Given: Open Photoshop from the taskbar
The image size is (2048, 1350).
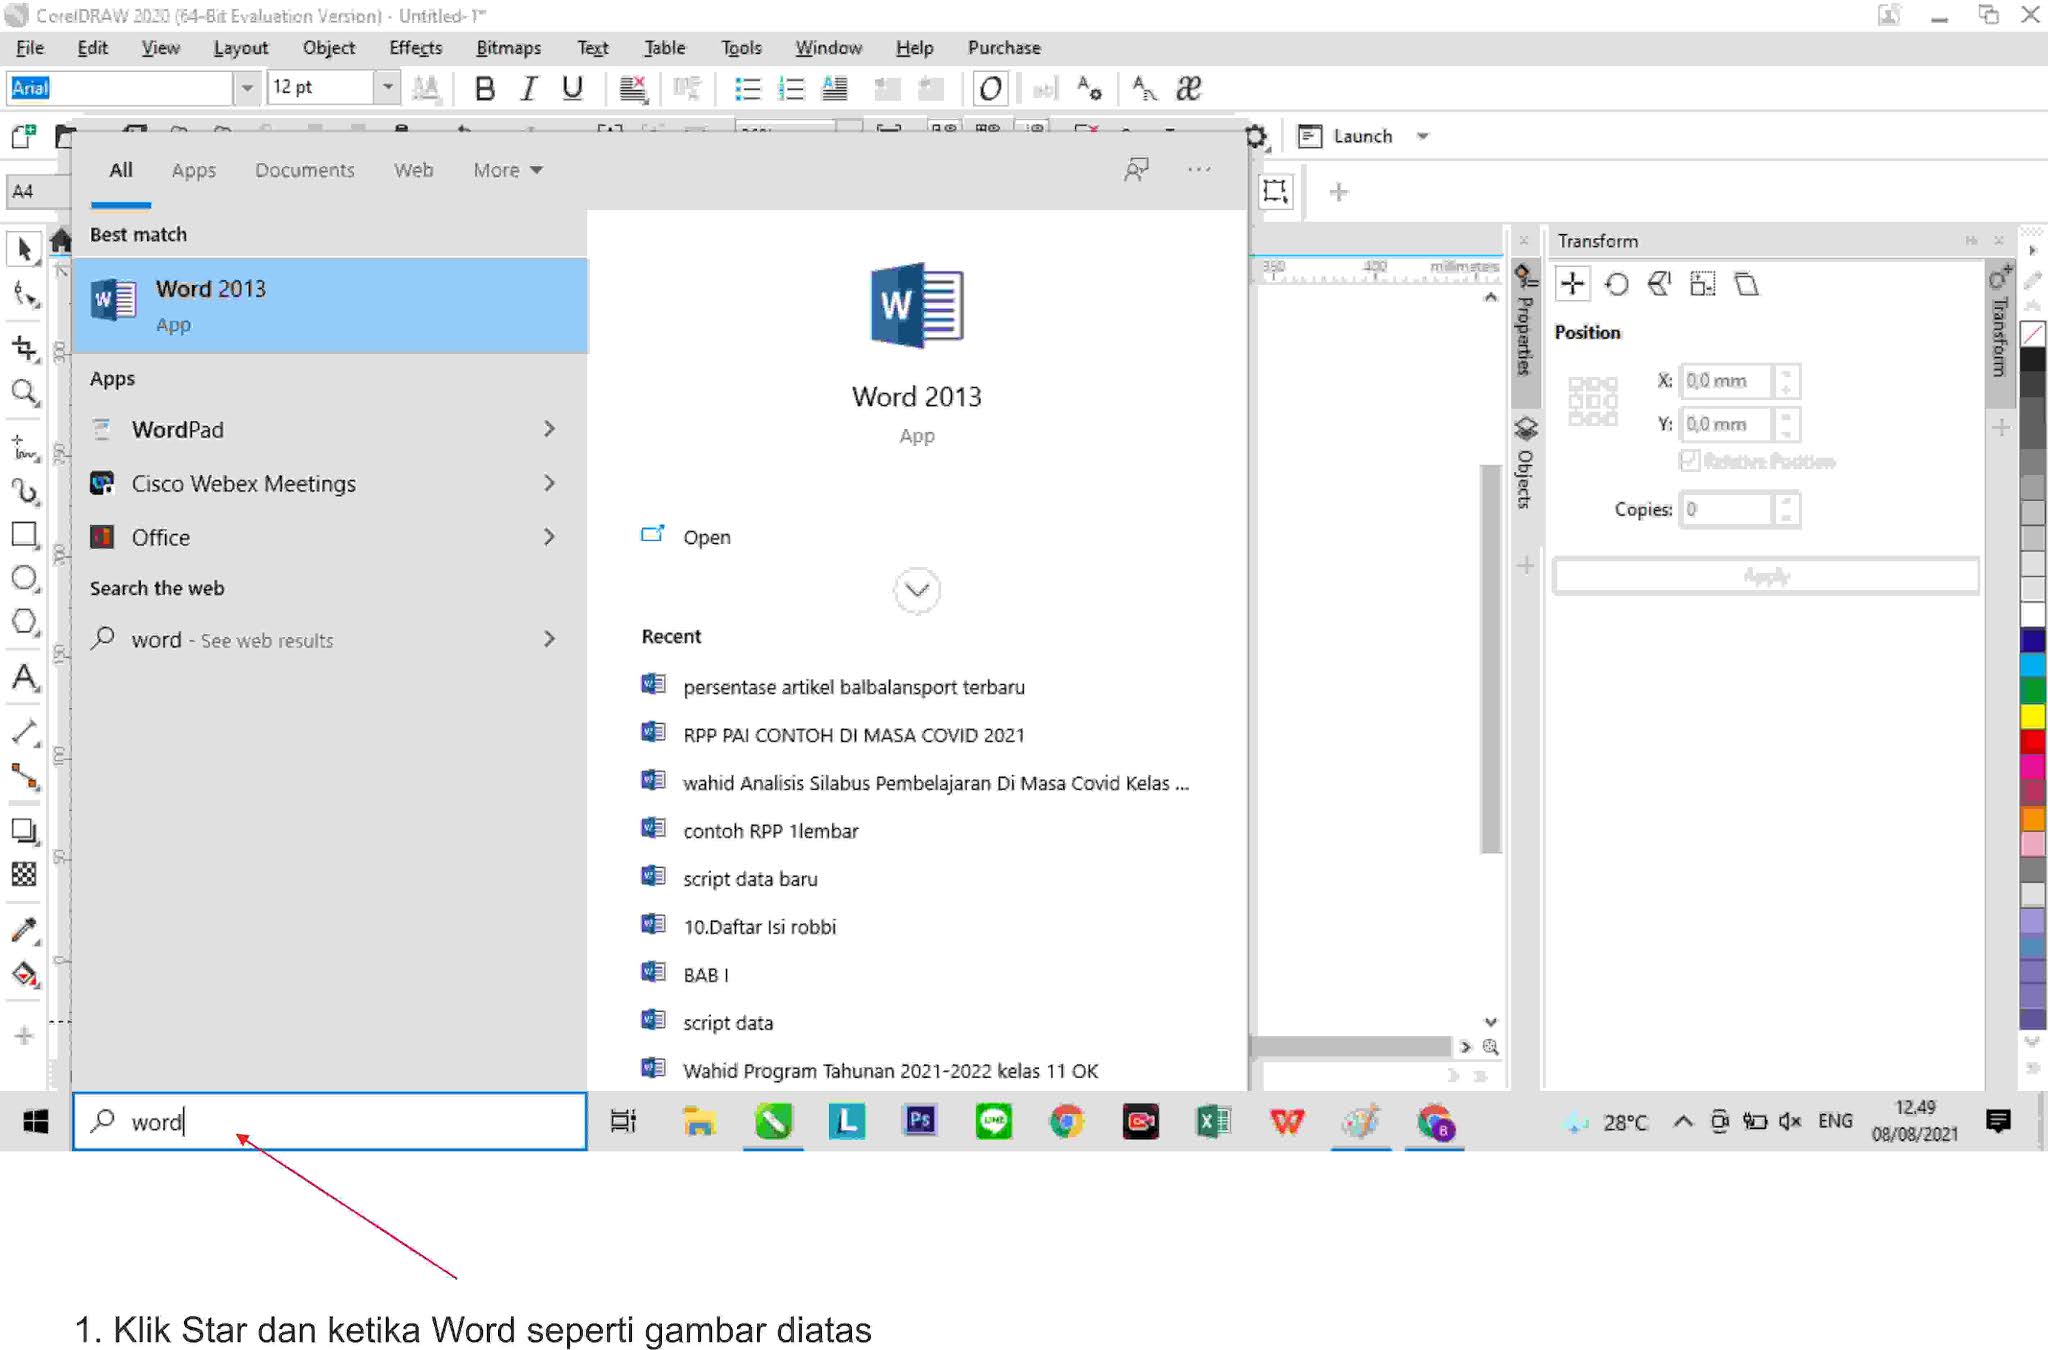Looking at the screenshot, I should pyautogui.click(x=920, y=1121).
